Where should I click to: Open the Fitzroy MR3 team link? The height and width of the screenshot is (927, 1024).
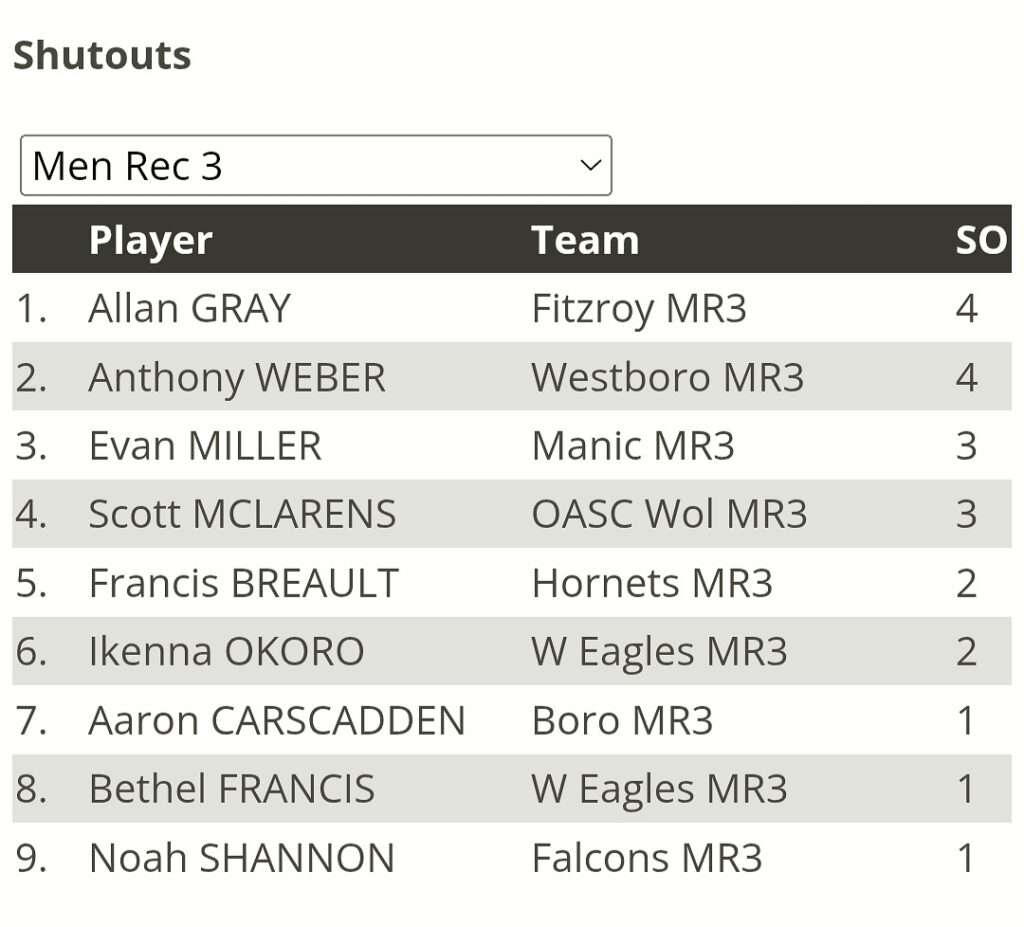[639, 309]
